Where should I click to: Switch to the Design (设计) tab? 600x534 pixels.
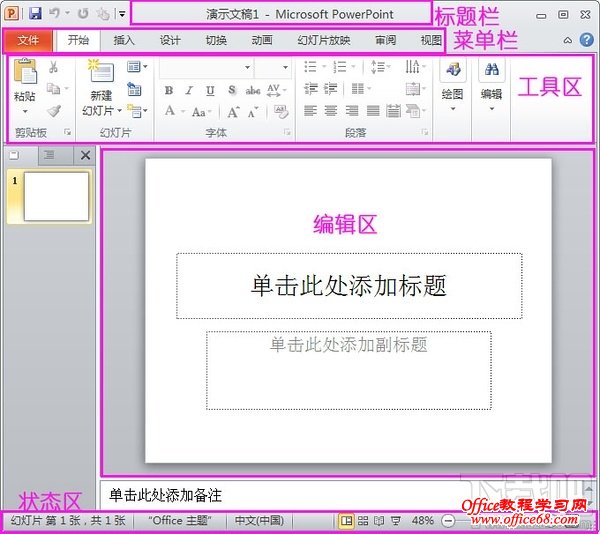point(170,40)
